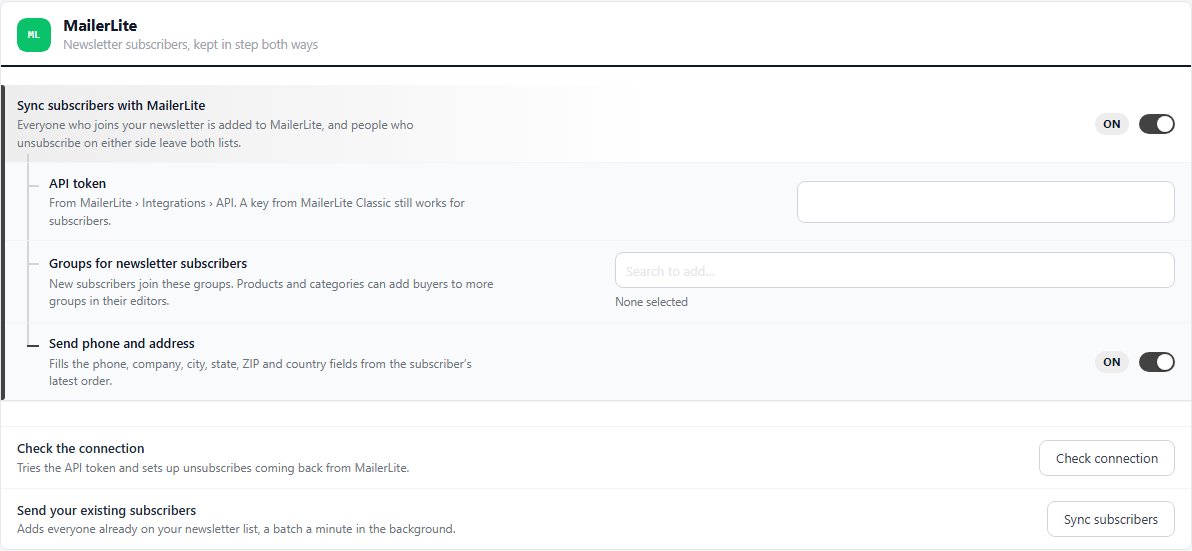Click the 'API token' setting label
1192x551 pixels.
tap(78, 183)
